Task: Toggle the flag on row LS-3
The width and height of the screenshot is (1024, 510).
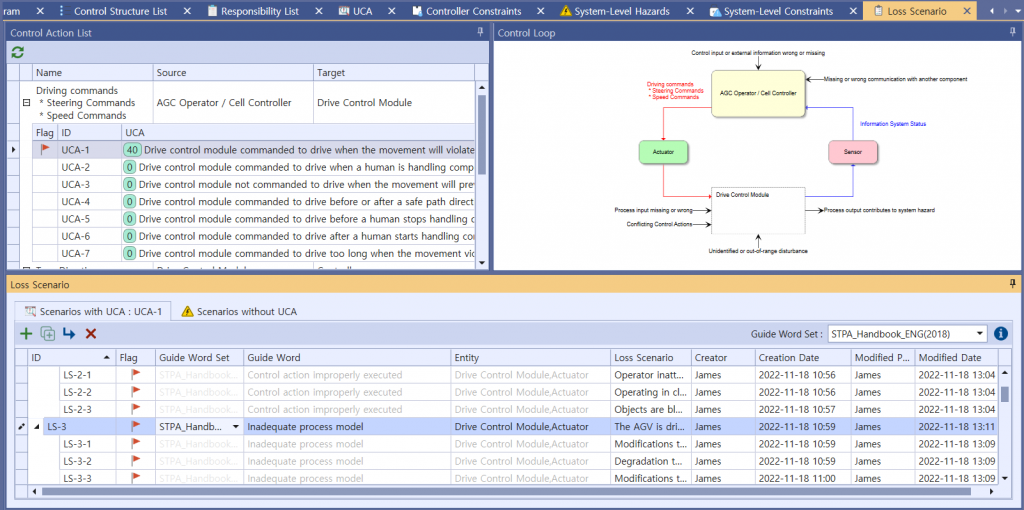Action: [x=136, y=426]
